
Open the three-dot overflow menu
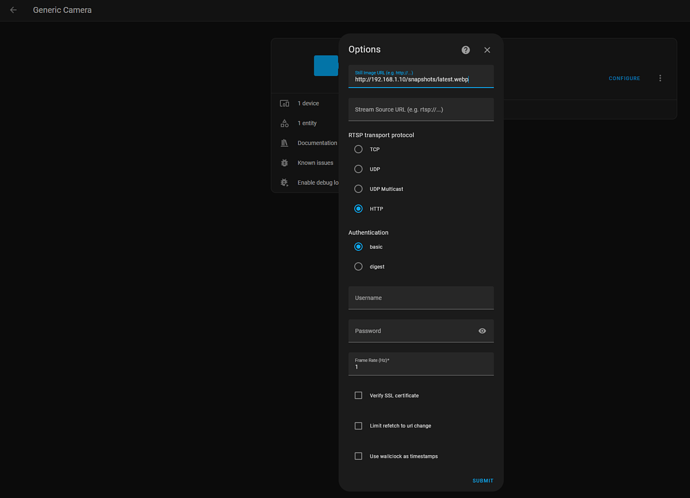point(660,78)
